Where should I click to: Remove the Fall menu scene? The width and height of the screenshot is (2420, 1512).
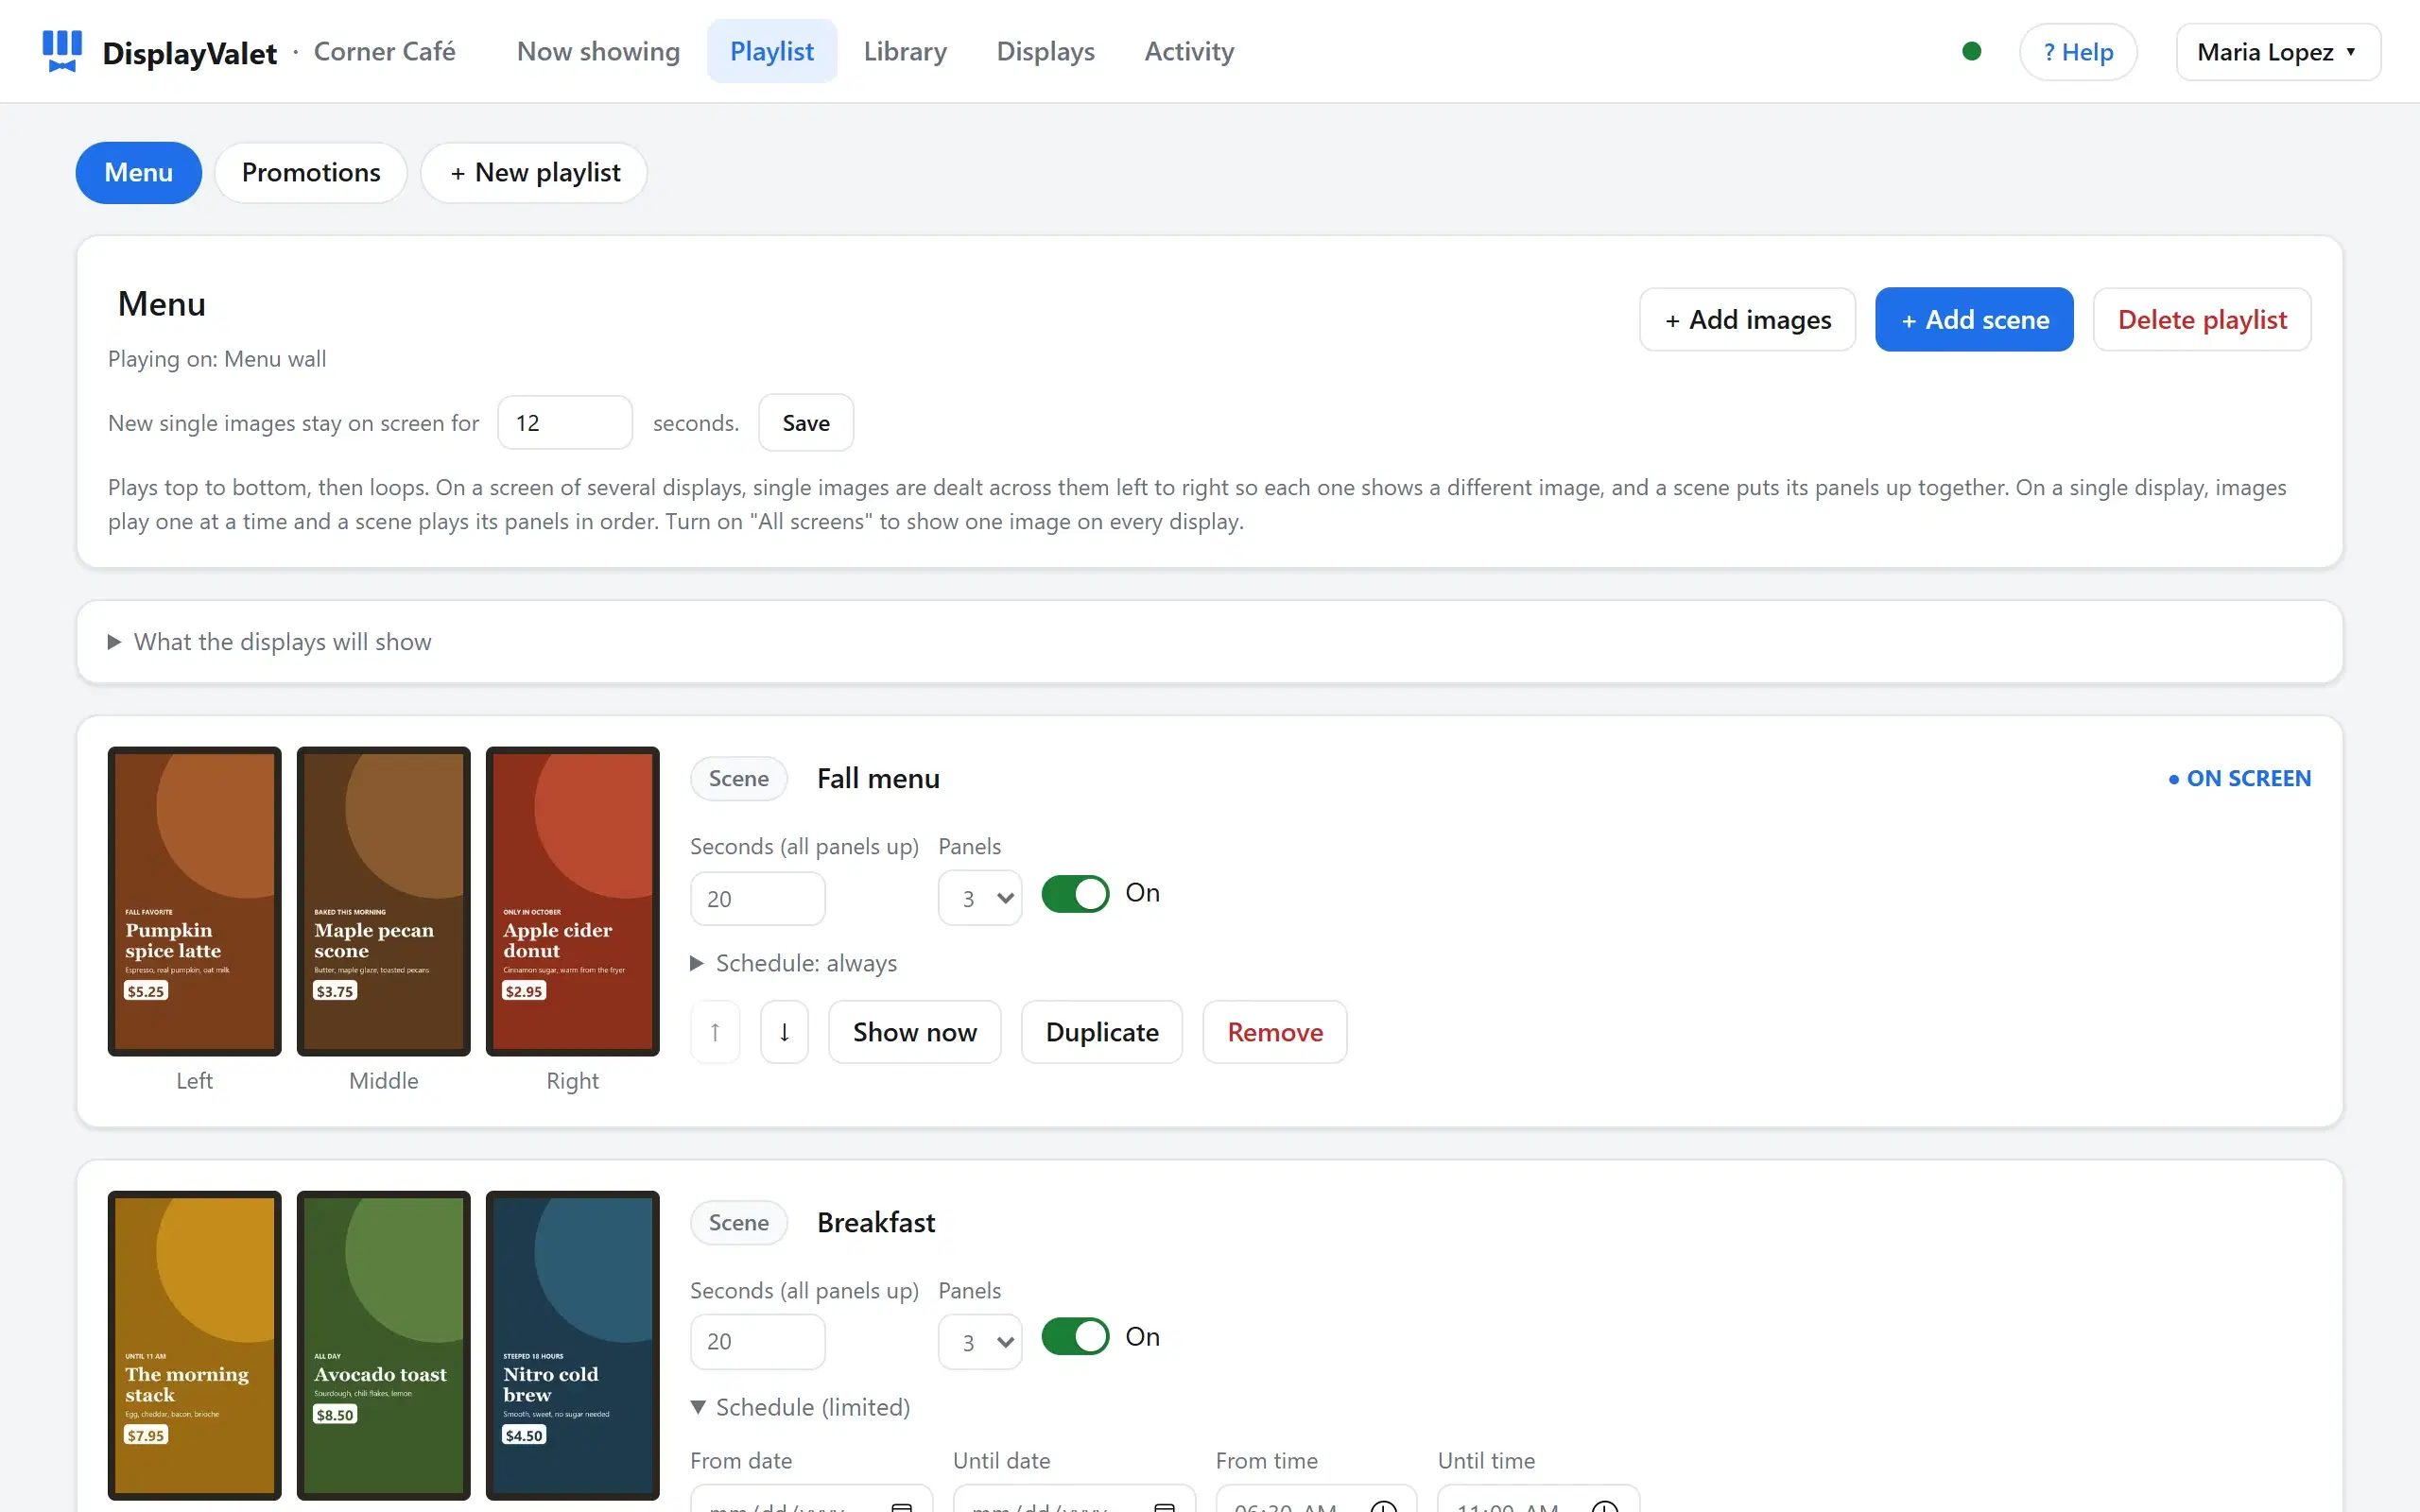(x=1275, y=1032)
